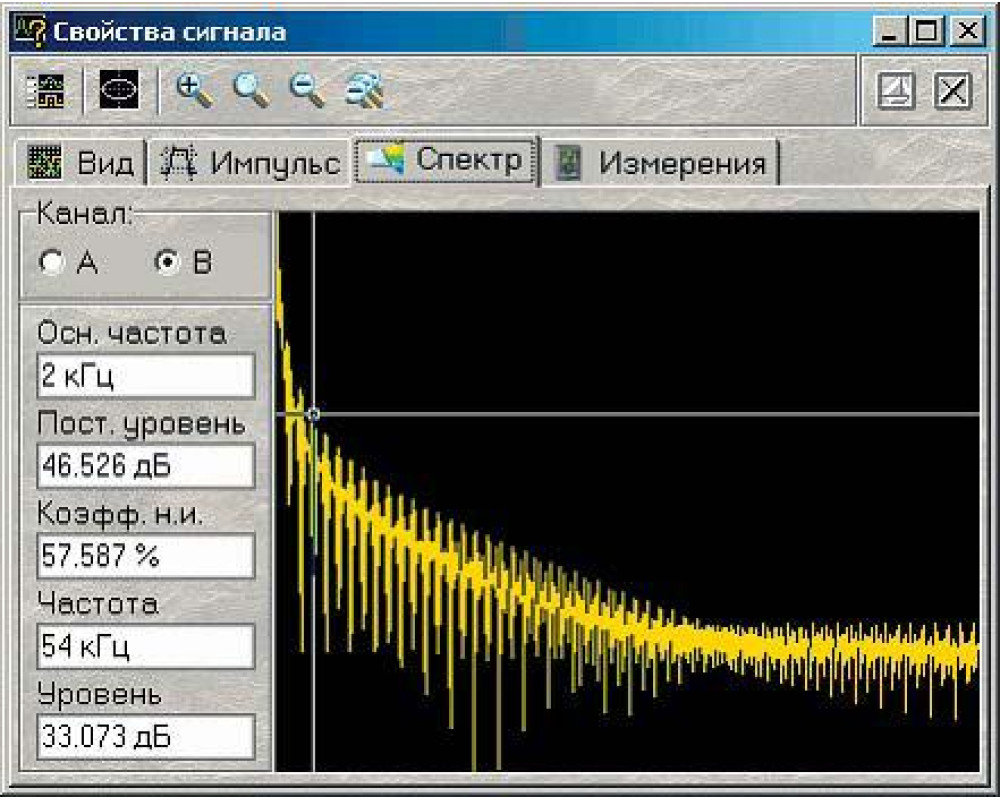This screenshot has height=800, width=1000.
Task: Click the plain magnifier zoom icon
Action: [251, 91]
